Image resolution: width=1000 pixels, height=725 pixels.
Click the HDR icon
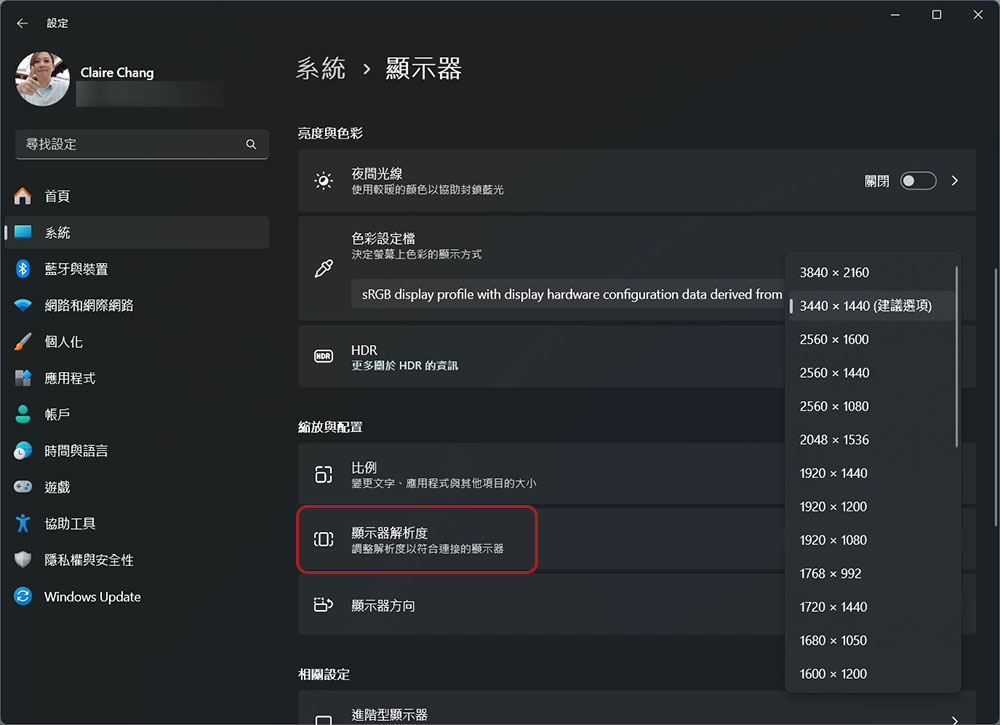[323, 356]
